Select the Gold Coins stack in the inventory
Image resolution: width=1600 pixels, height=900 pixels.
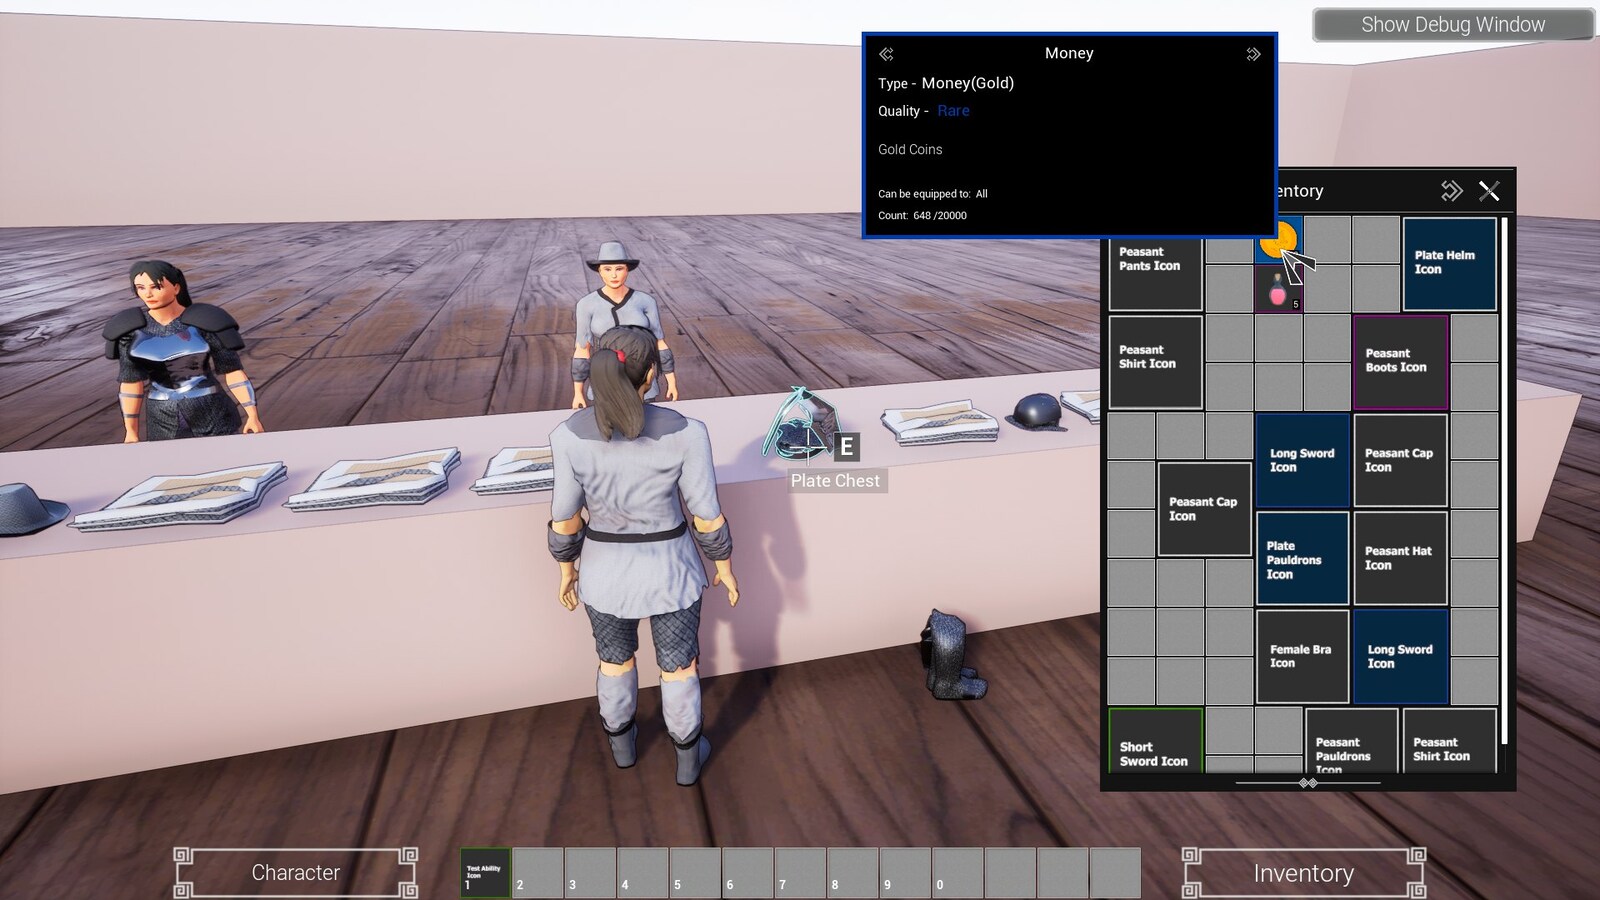point(1277,238)
